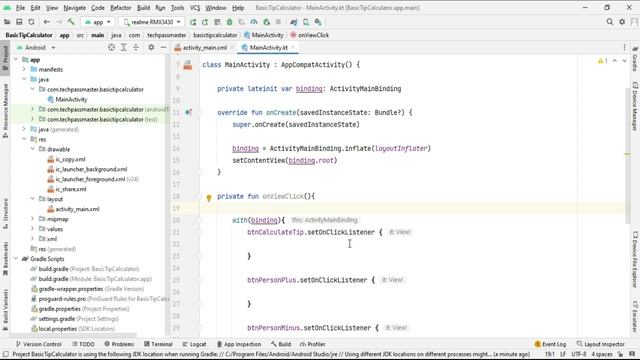Viewport: 640px width, 360px height.
Task: Expand the mipmap folder
Action: (33, 219)
